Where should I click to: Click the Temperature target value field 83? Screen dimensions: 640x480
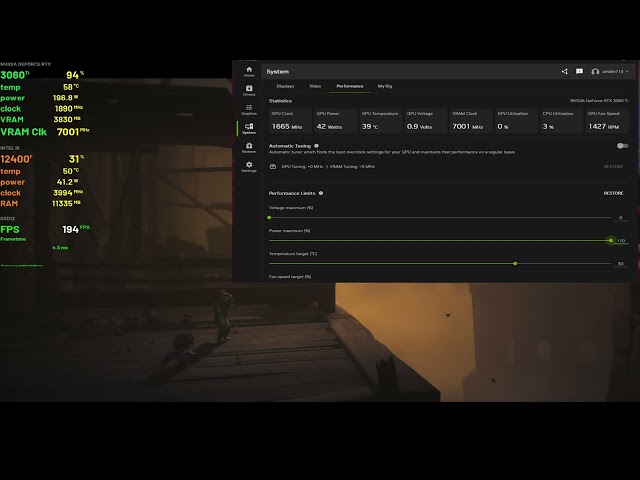[621, 264]
